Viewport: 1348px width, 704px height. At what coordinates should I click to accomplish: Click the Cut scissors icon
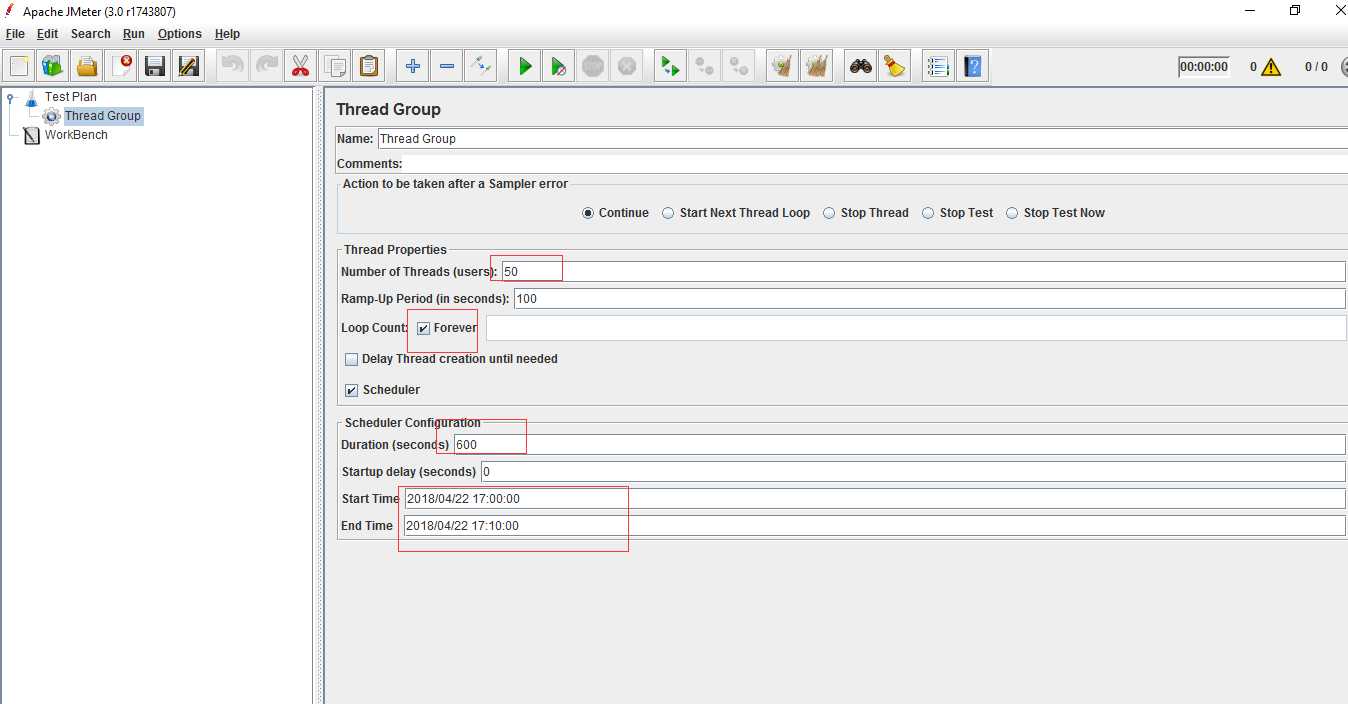pos(301,67)
